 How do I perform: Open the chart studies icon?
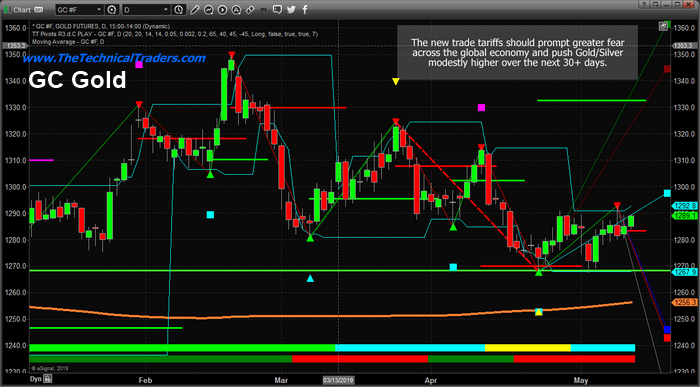[209, 9]
